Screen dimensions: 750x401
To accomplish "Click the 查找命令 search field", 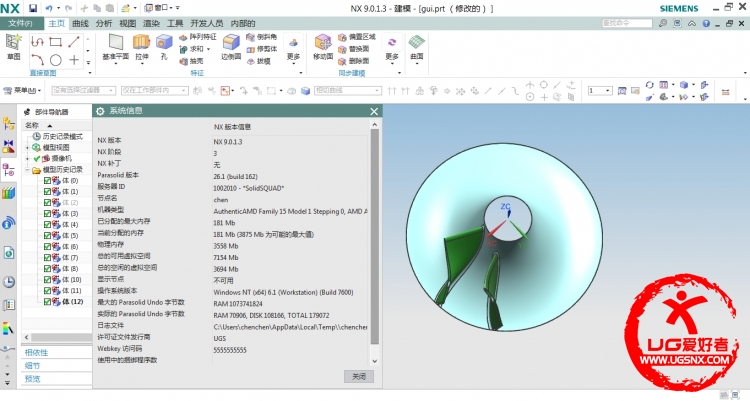I will (x=627, y=23).
